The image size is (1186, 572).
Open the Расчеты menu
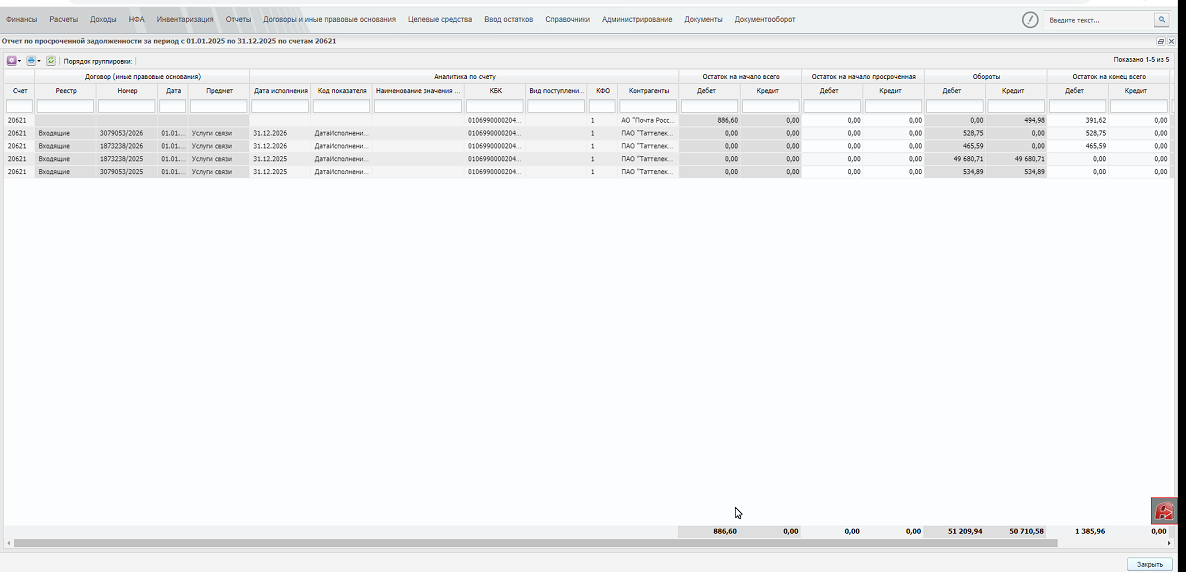point(64,20)
